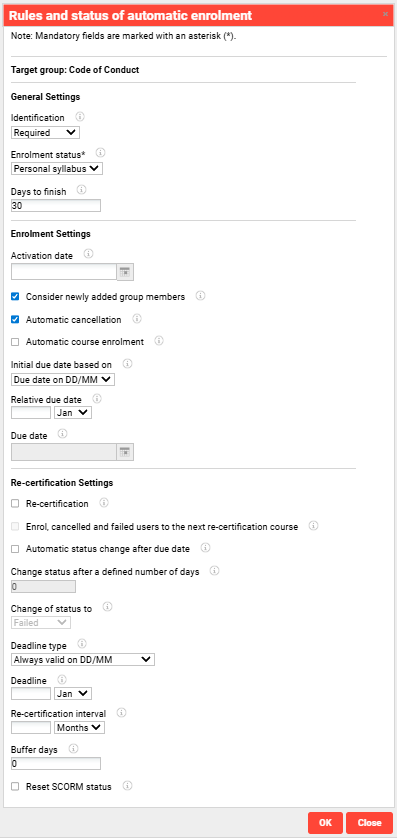
Task: Click the Enrol, cancelled and failed users checkbox
Action: [15, 526]
